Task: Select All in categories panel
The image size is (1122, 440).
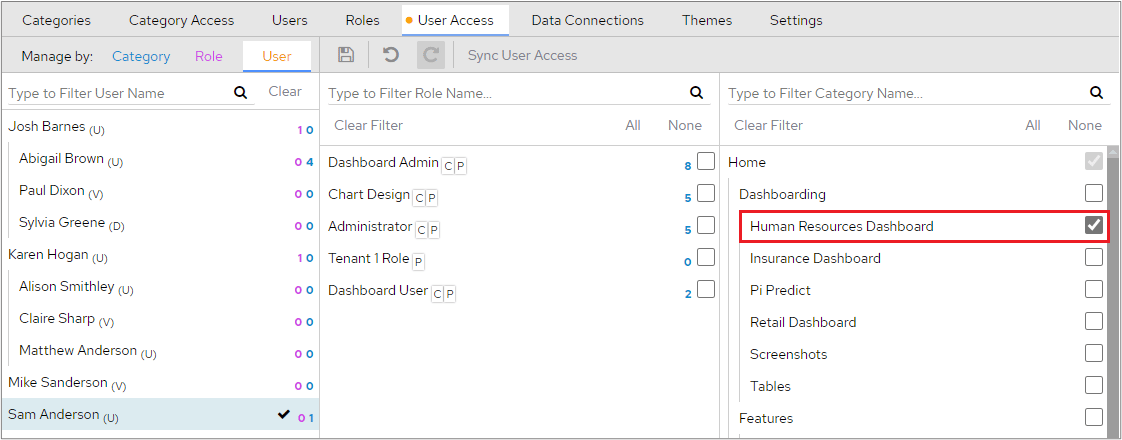Action: (1033, 125)
